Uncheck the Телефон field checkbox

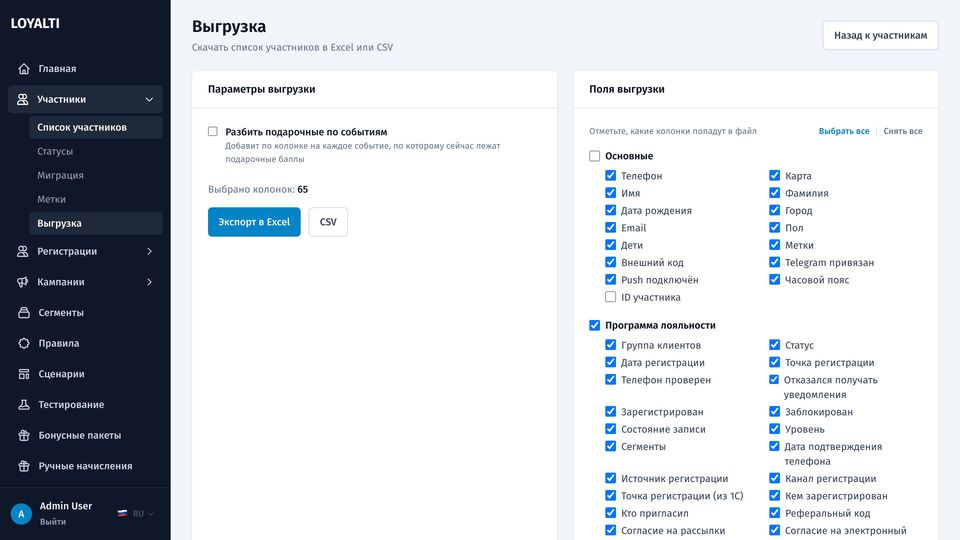(610, 175)
